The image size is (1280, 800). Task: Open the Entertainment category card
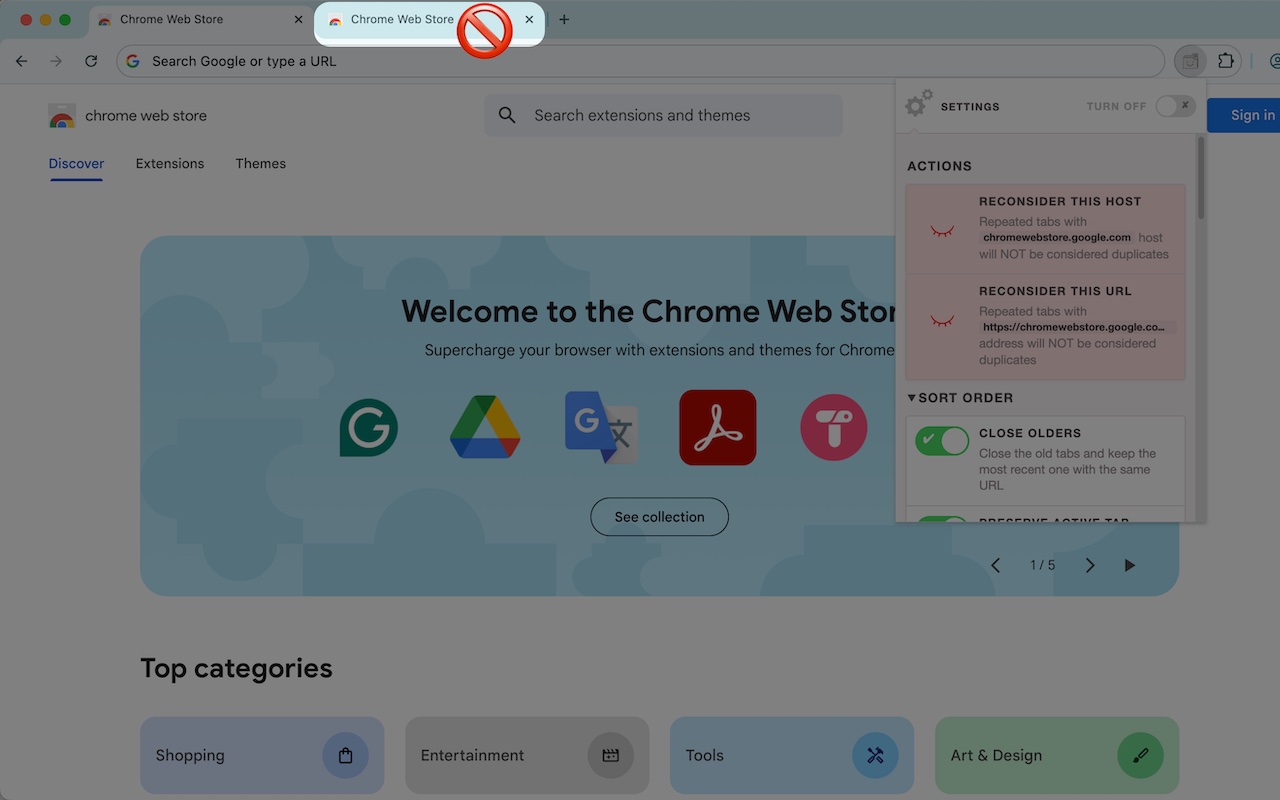[527, 755]
